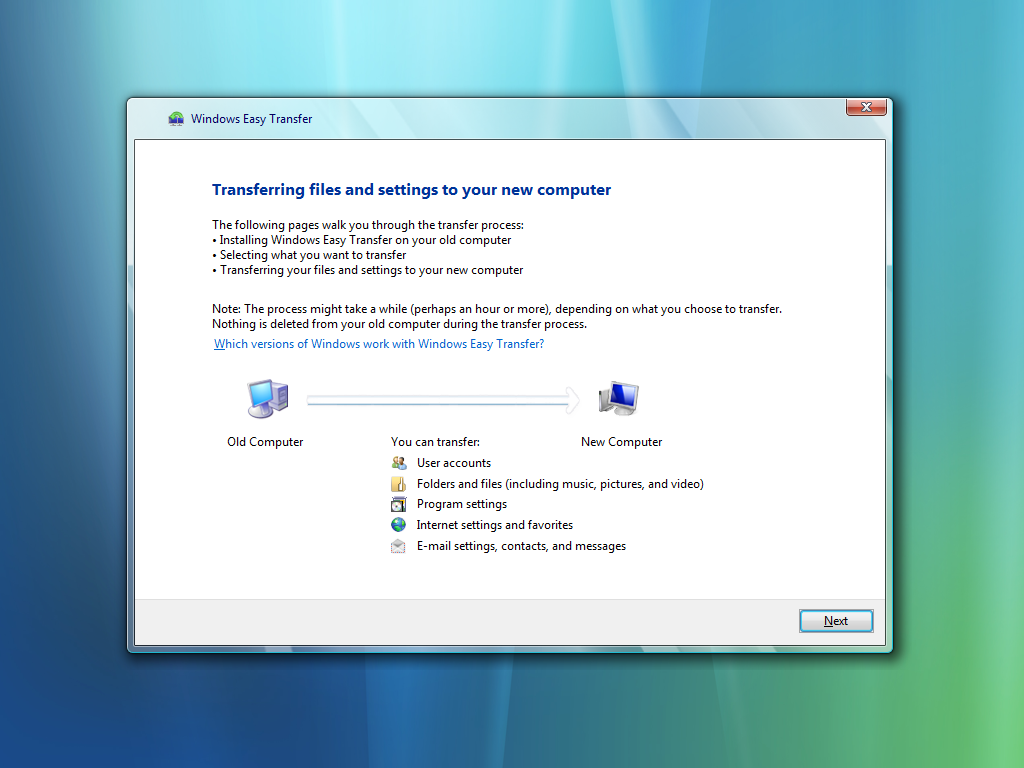Click the 'Old Computer' label

coord(265,442)
